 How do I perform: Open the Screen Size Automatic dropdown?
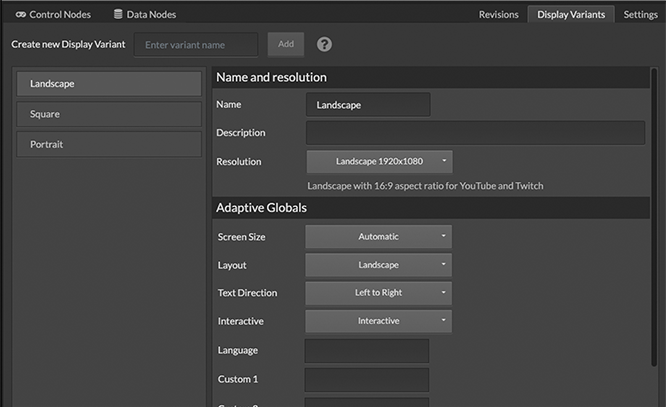point(378,237)
